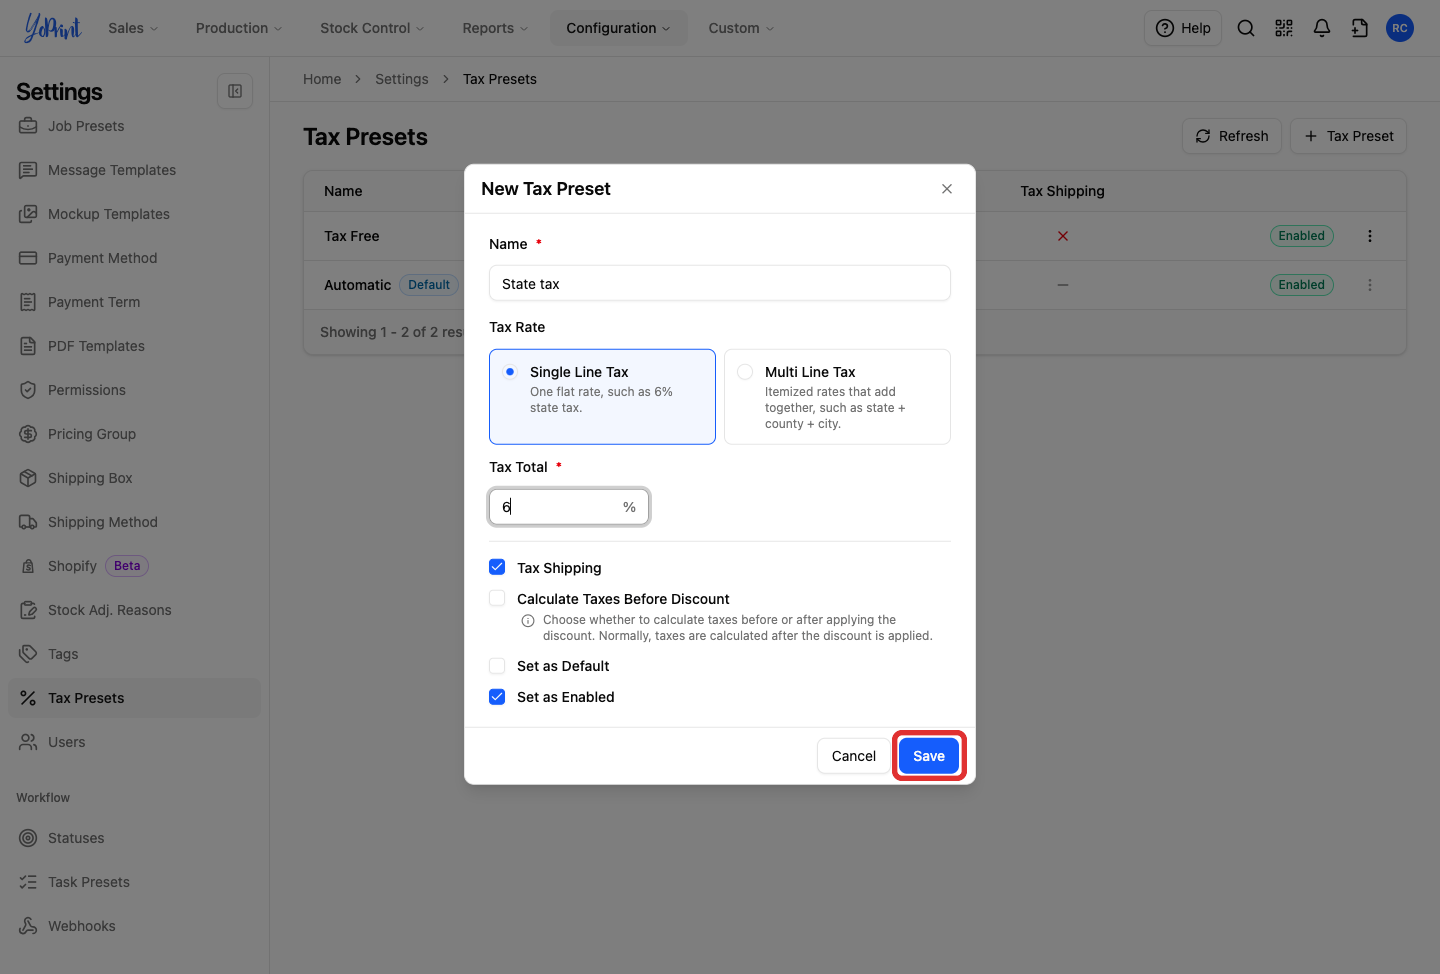Expand the Sales menu
The image size is (1440, 974).
tap(134, 28)
